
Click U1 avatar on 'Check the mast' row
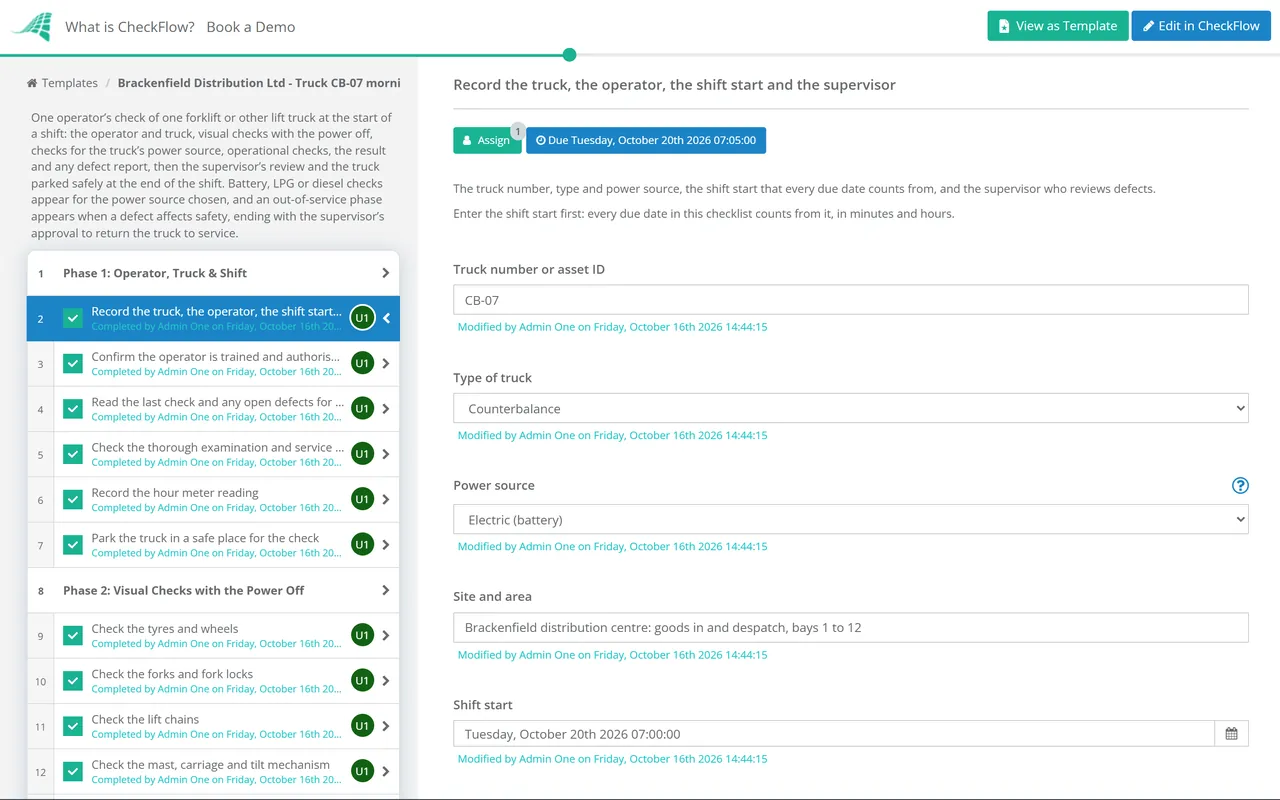click(x=362, y=771)
